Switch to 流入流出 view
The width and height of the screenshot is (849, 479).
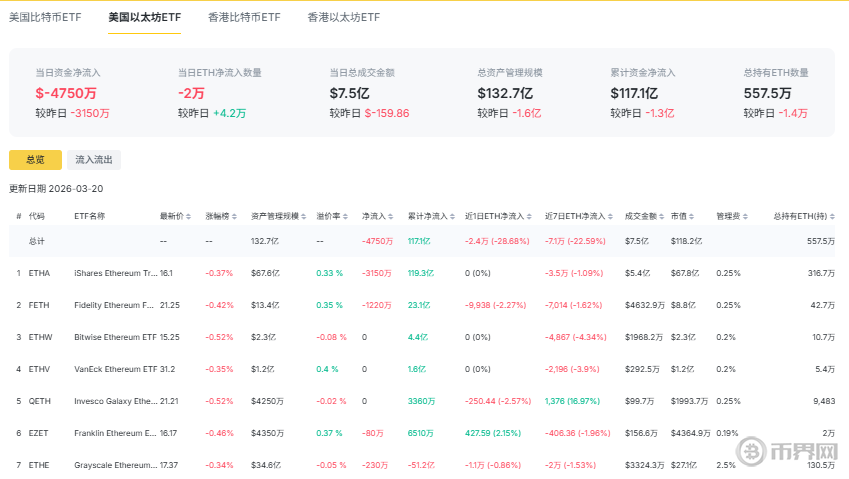click(94, 160)
